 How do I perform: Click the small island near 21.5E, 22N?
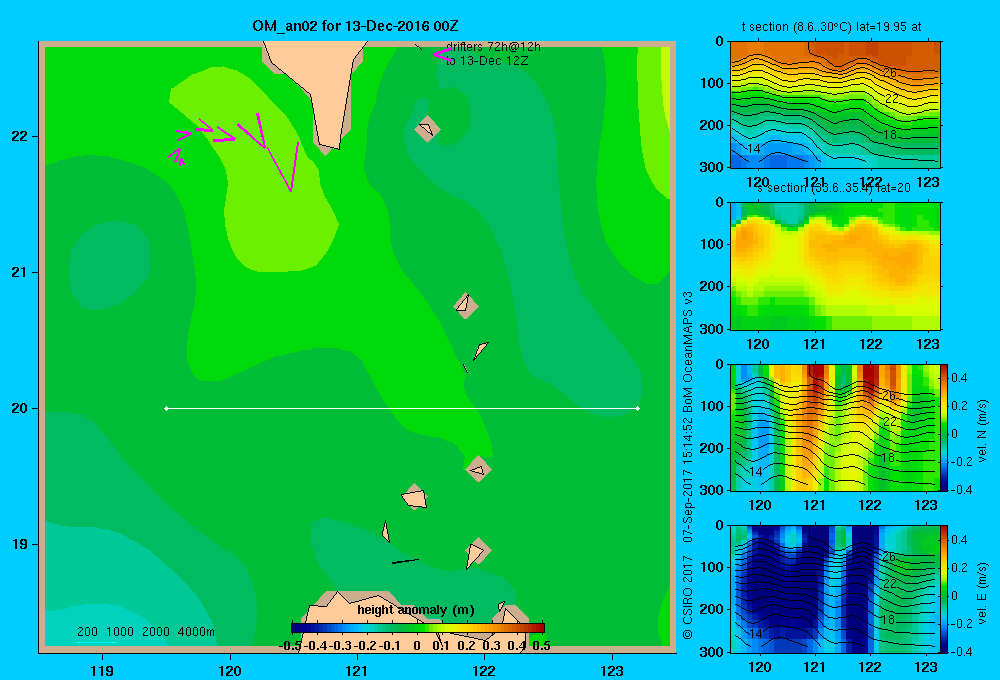[427, 128]
